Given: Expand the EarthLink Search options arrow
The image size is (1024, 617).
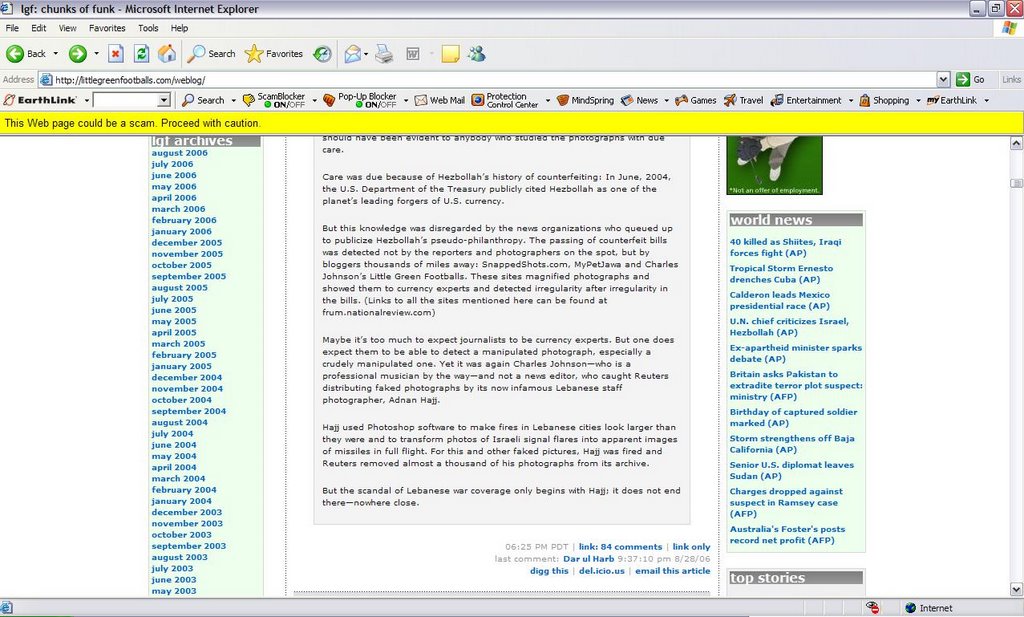Looking at the screenshot, I should click(x=233, y=100).
